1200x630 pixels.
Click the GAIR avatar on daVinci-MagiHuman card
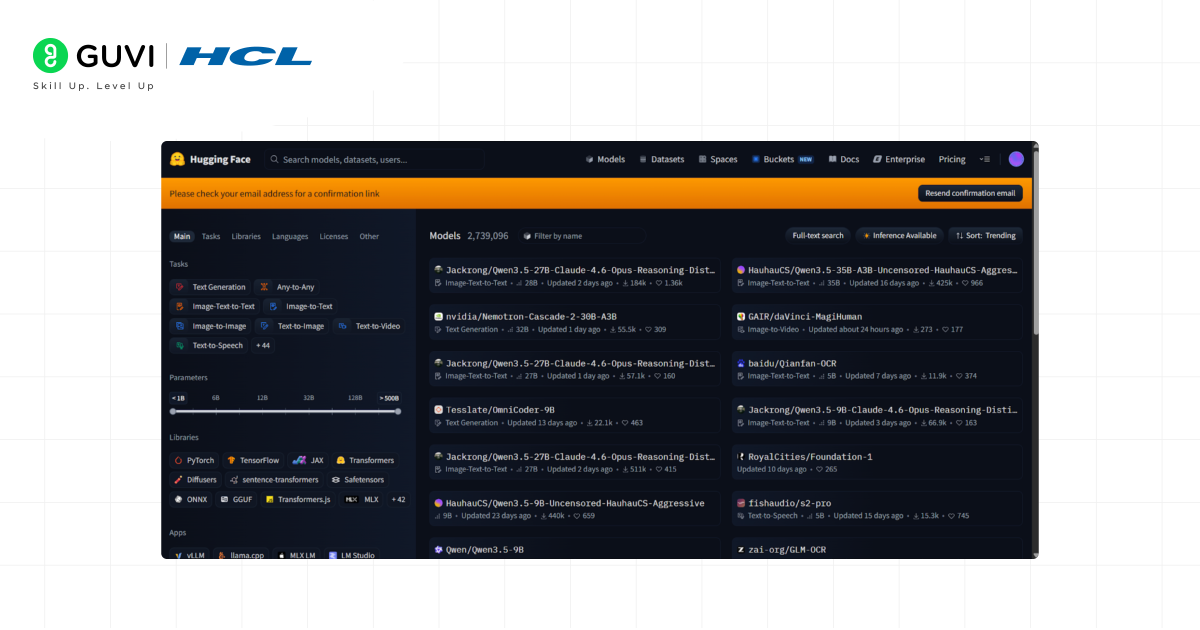pos(741,316)
